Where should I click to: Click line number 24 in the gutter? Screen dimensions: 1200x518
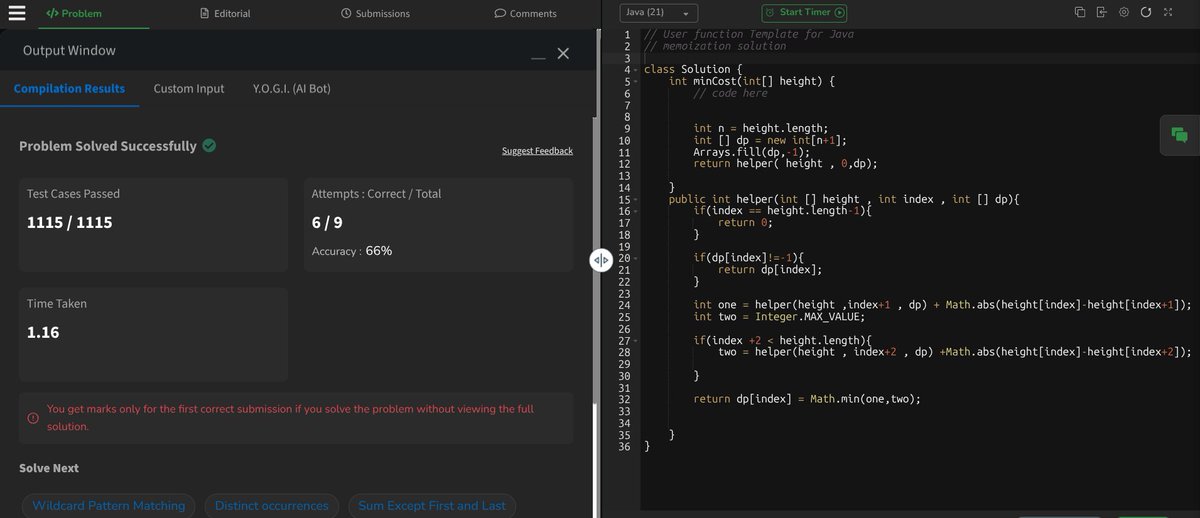pyautogui.click(x=624, y=306)
